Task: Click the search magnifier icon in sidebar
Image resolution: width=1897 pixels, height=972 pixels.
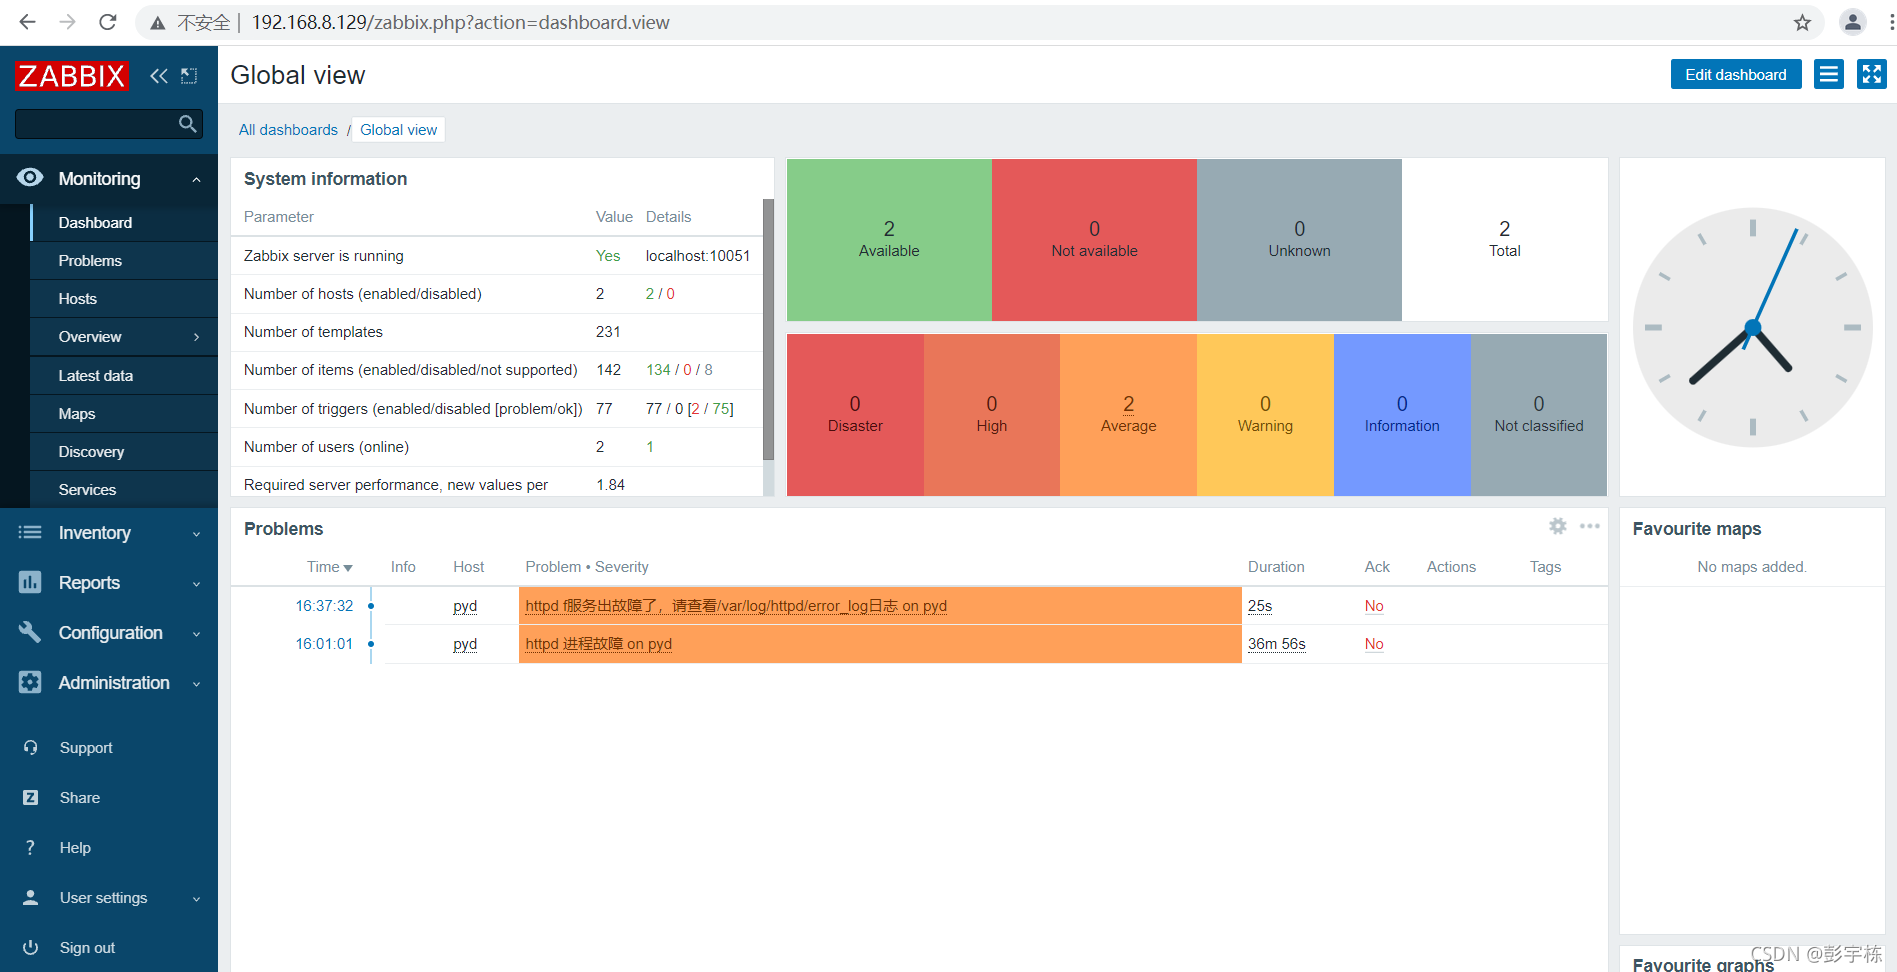Action: 187,124
